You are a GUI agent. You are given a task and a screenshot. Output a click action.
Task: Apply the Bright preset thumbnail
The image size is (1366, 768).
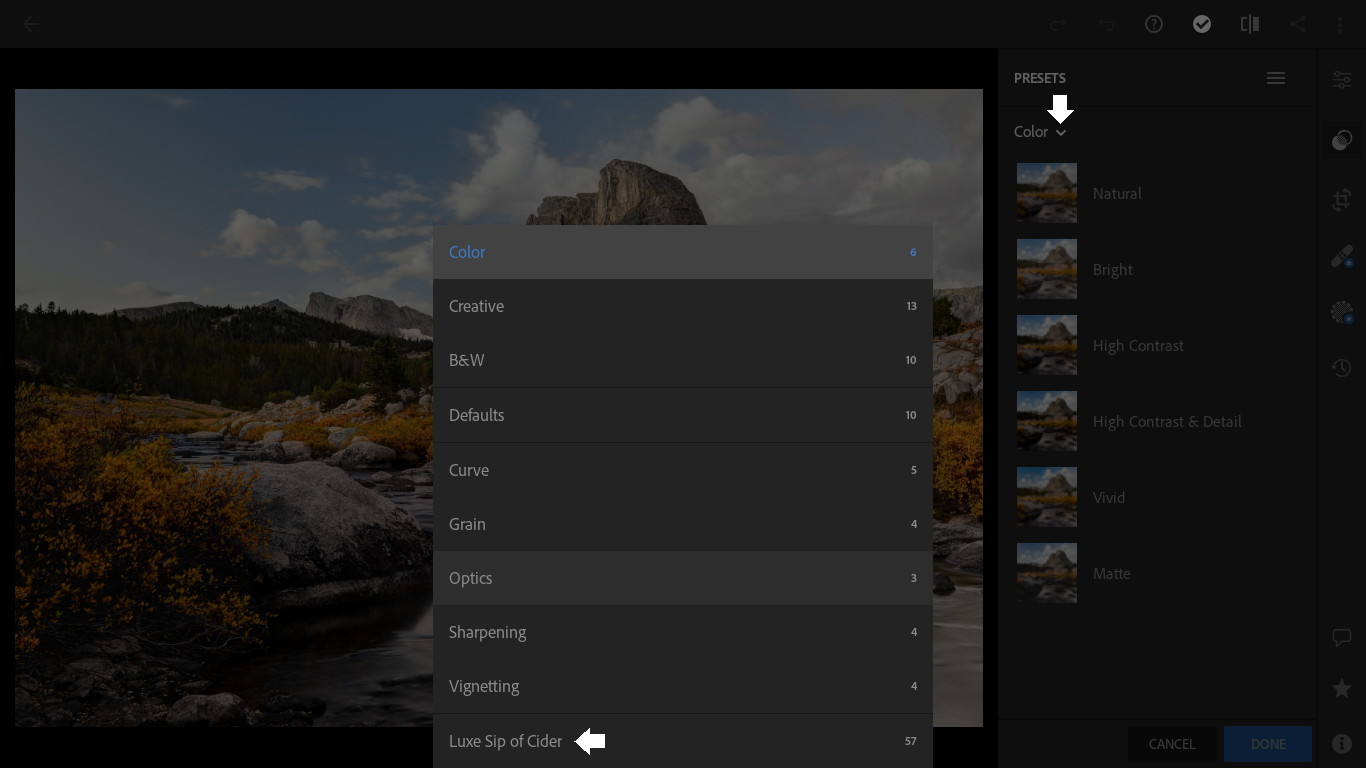pos(1047,269)
